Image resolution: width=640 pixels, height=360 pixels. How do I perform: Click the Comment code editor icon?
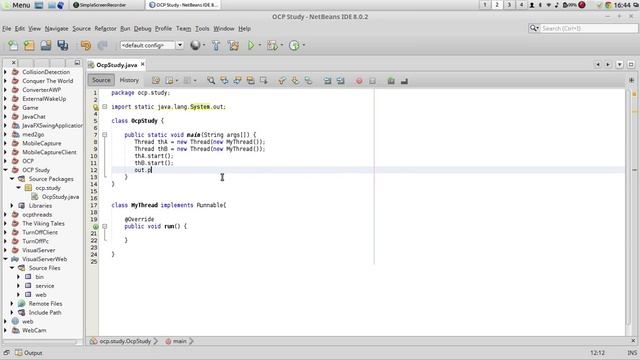[x=391, y=81]
